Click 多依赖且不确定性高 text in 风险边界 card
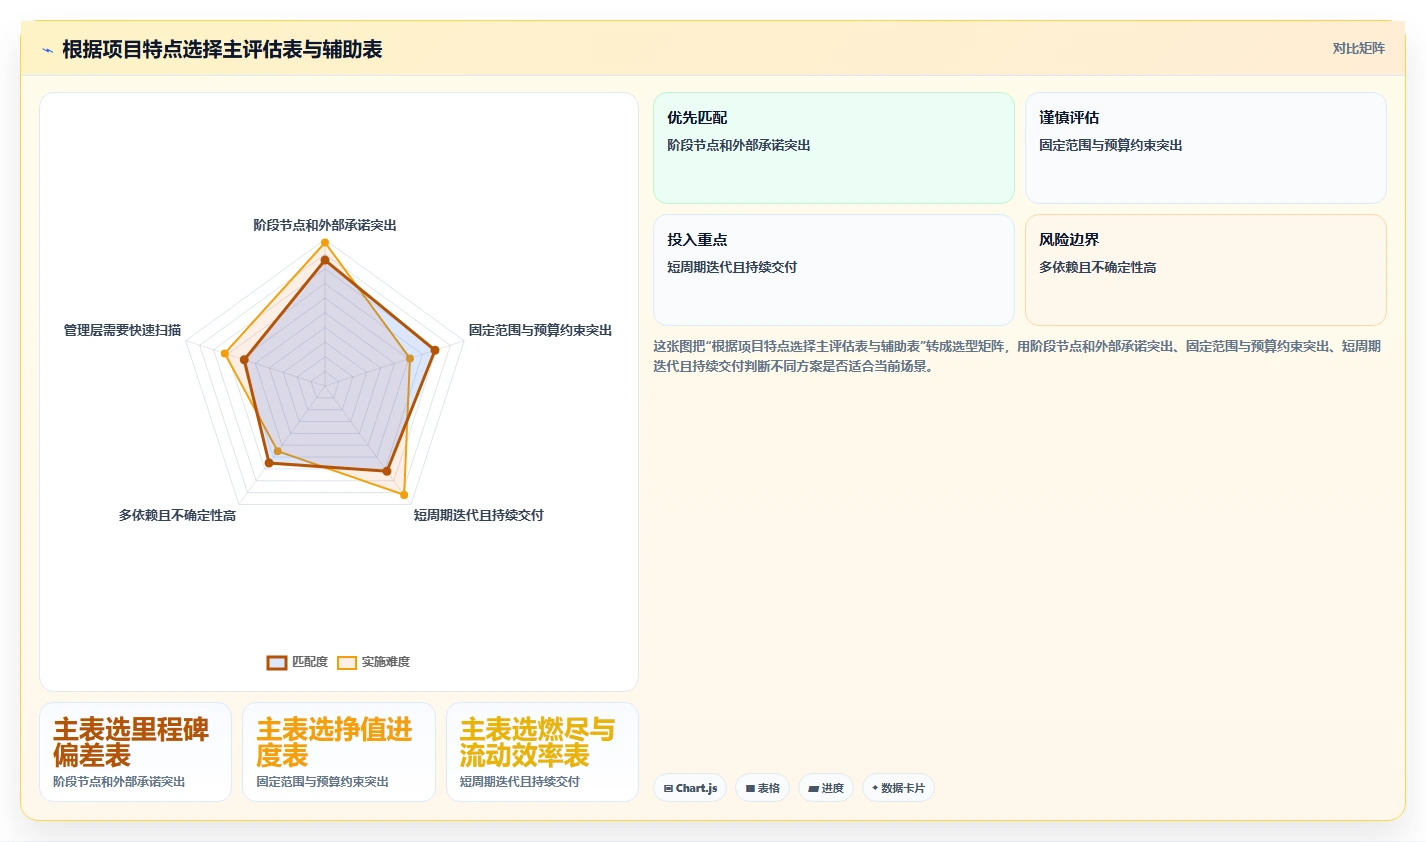This screenshot has height=842, width=1426. [x=1098, y=267]
